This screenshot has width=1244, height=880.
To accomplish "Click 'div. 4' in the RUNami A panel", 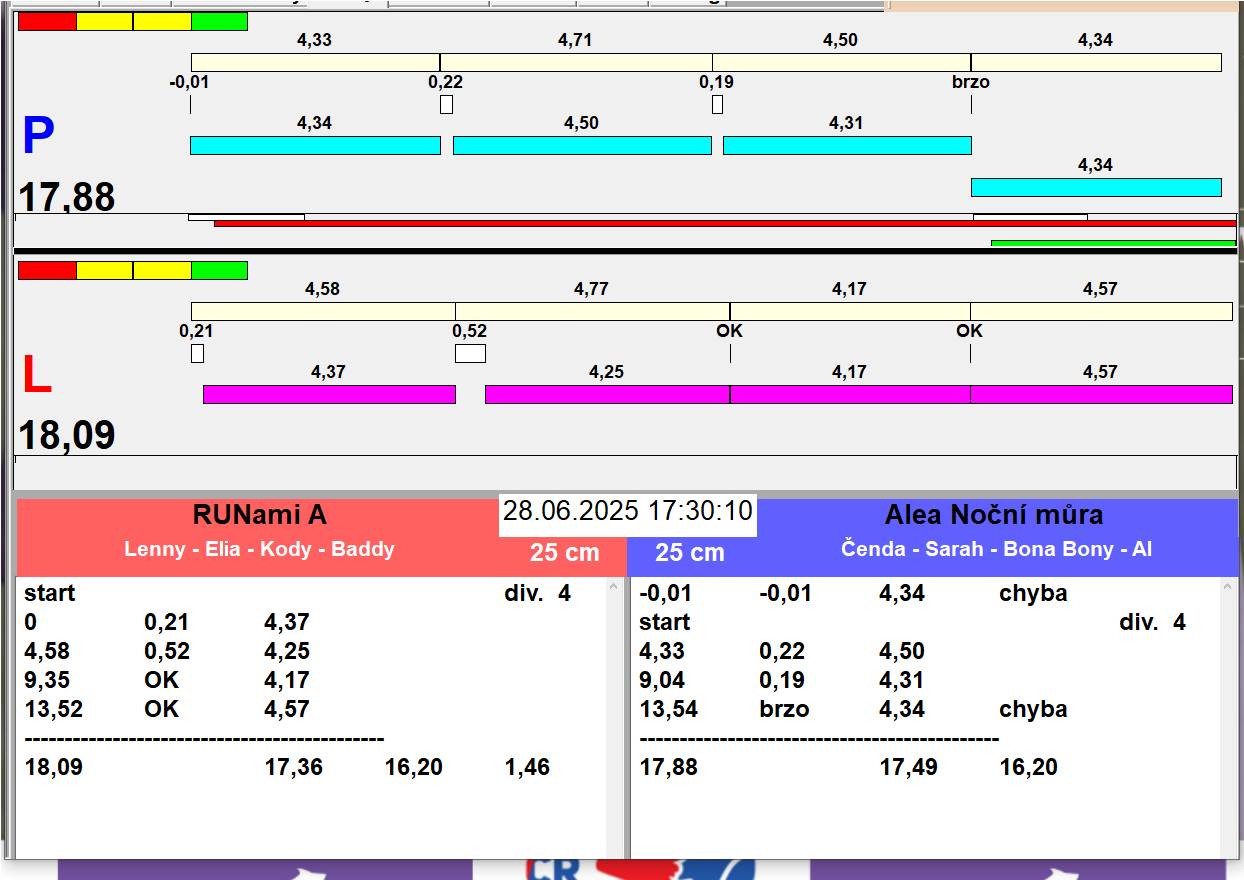I will coord(537,593).
